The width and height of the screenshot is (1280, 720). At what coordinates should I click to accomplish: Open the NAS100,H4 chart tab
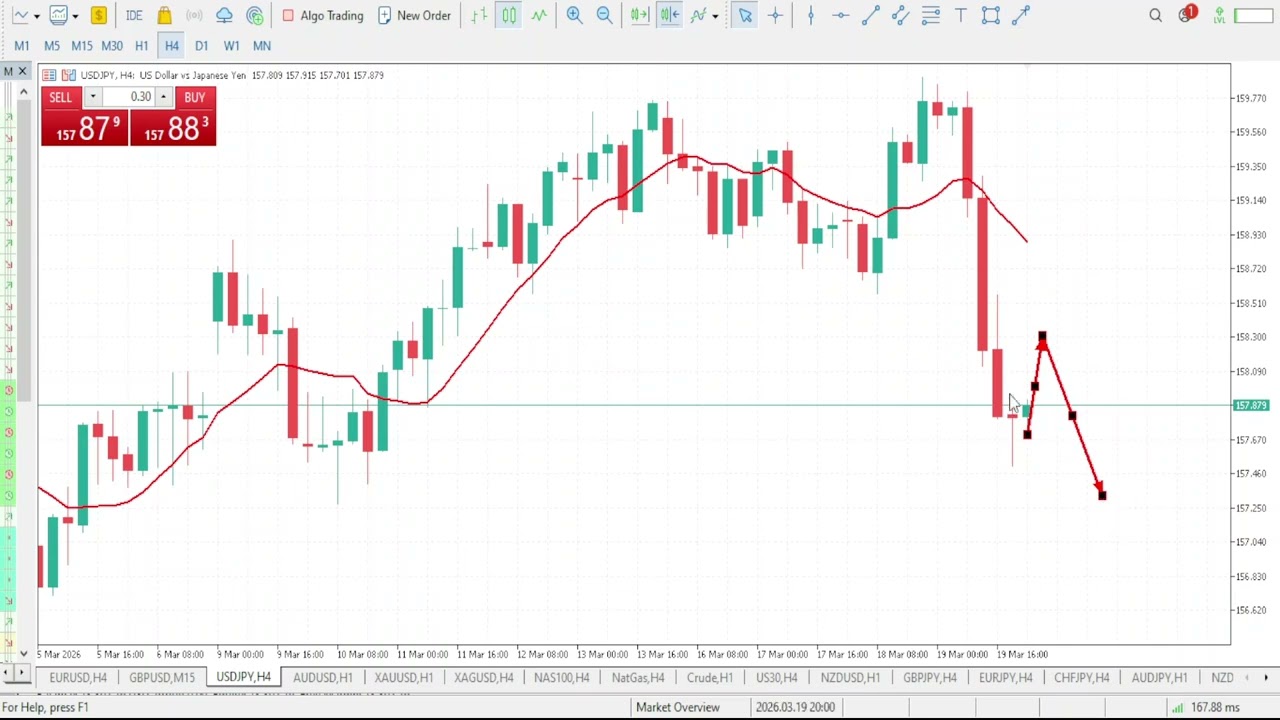tap(562, 678)
